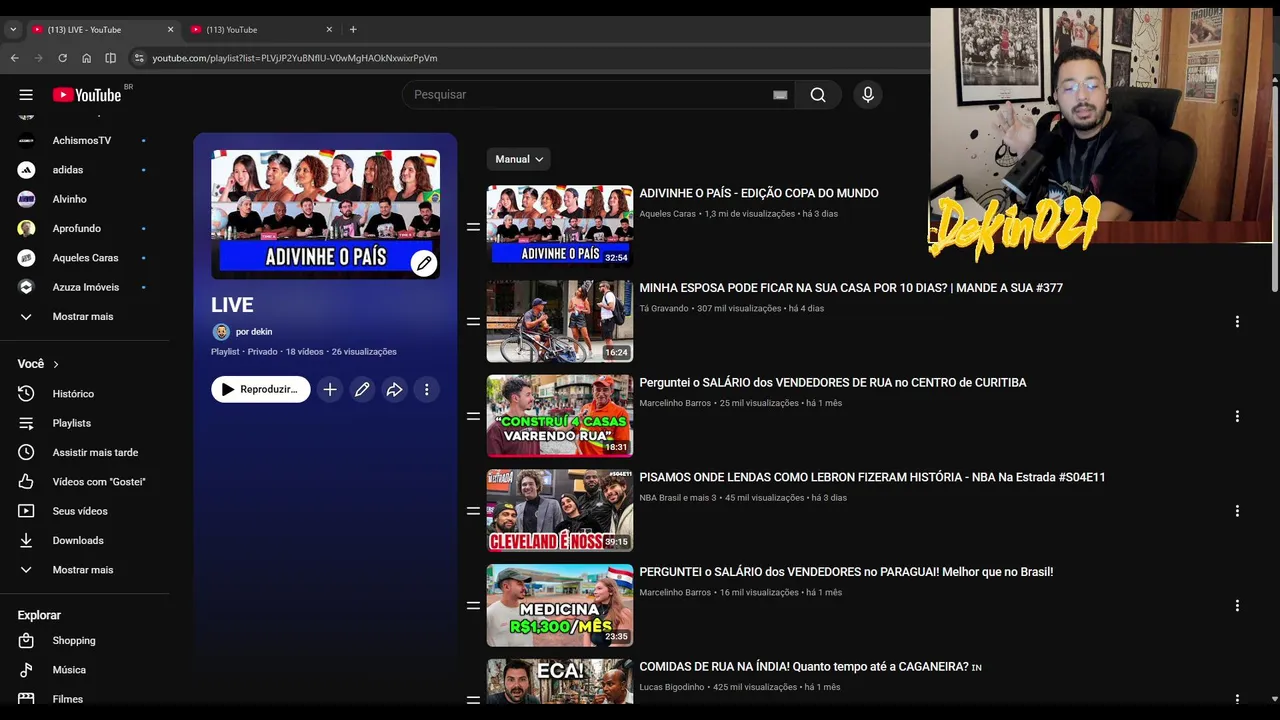Open playlist owner dekin link
This screenshot has height=720, width=1280.
[x=254, y=332]
